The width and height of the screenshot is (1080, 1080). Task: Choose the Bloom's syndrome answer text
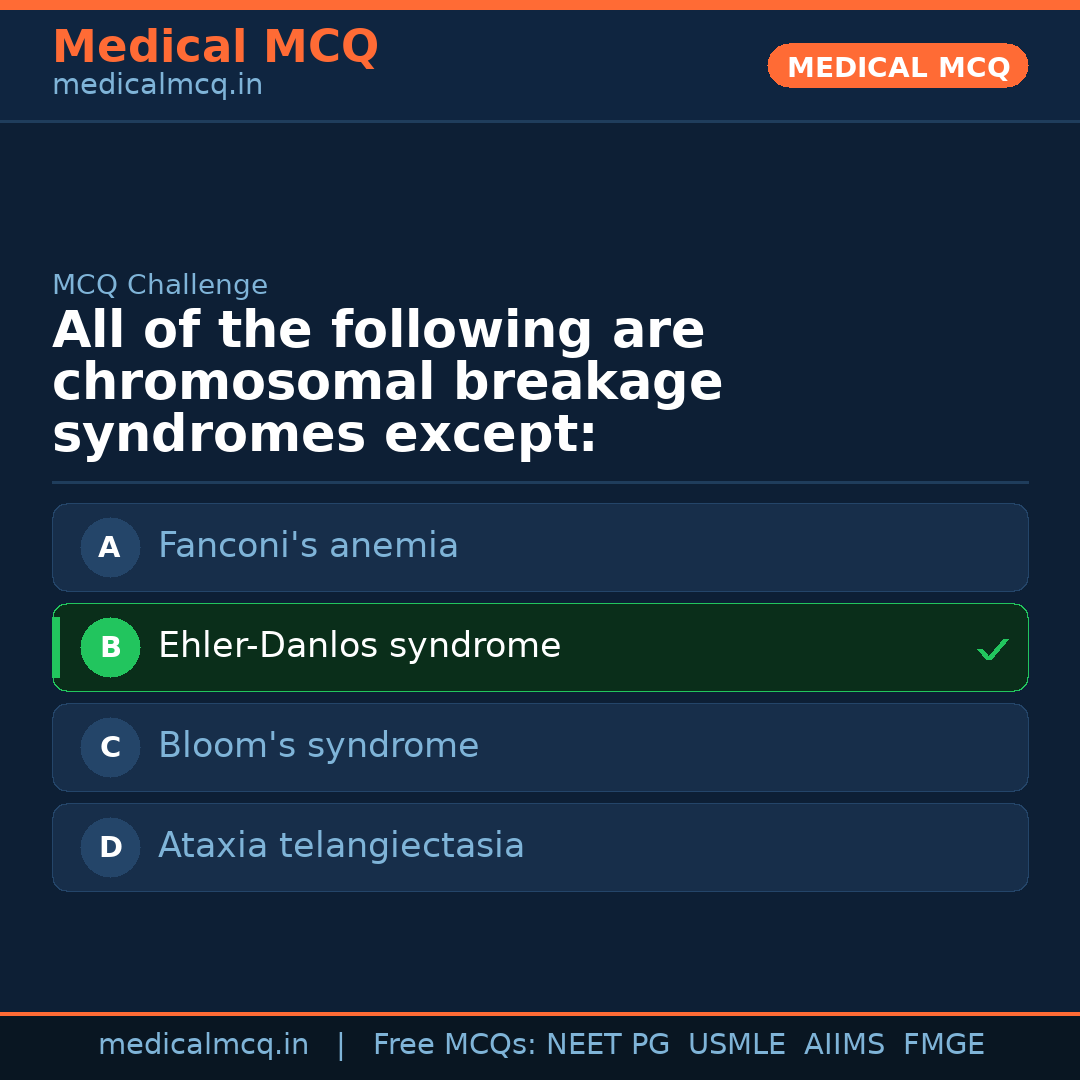[x=318, y=746]
